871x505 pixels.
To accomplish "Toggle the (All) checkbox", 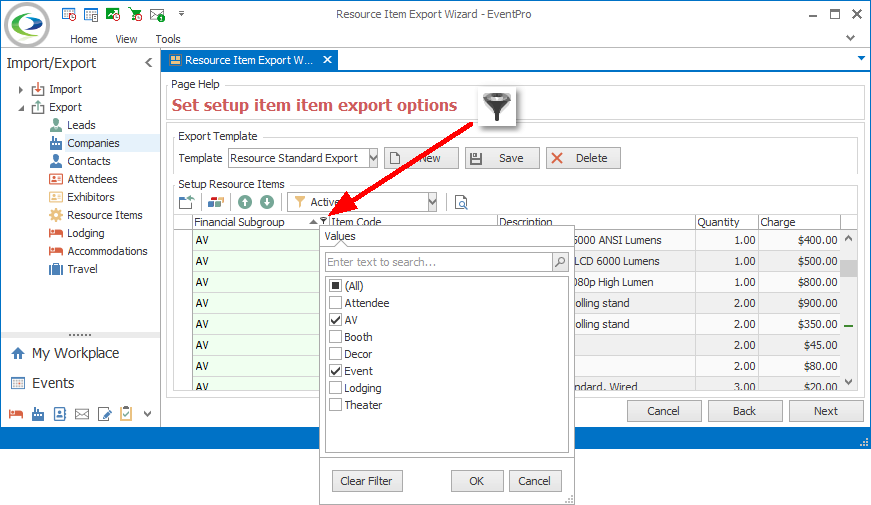I will point(336,286).
